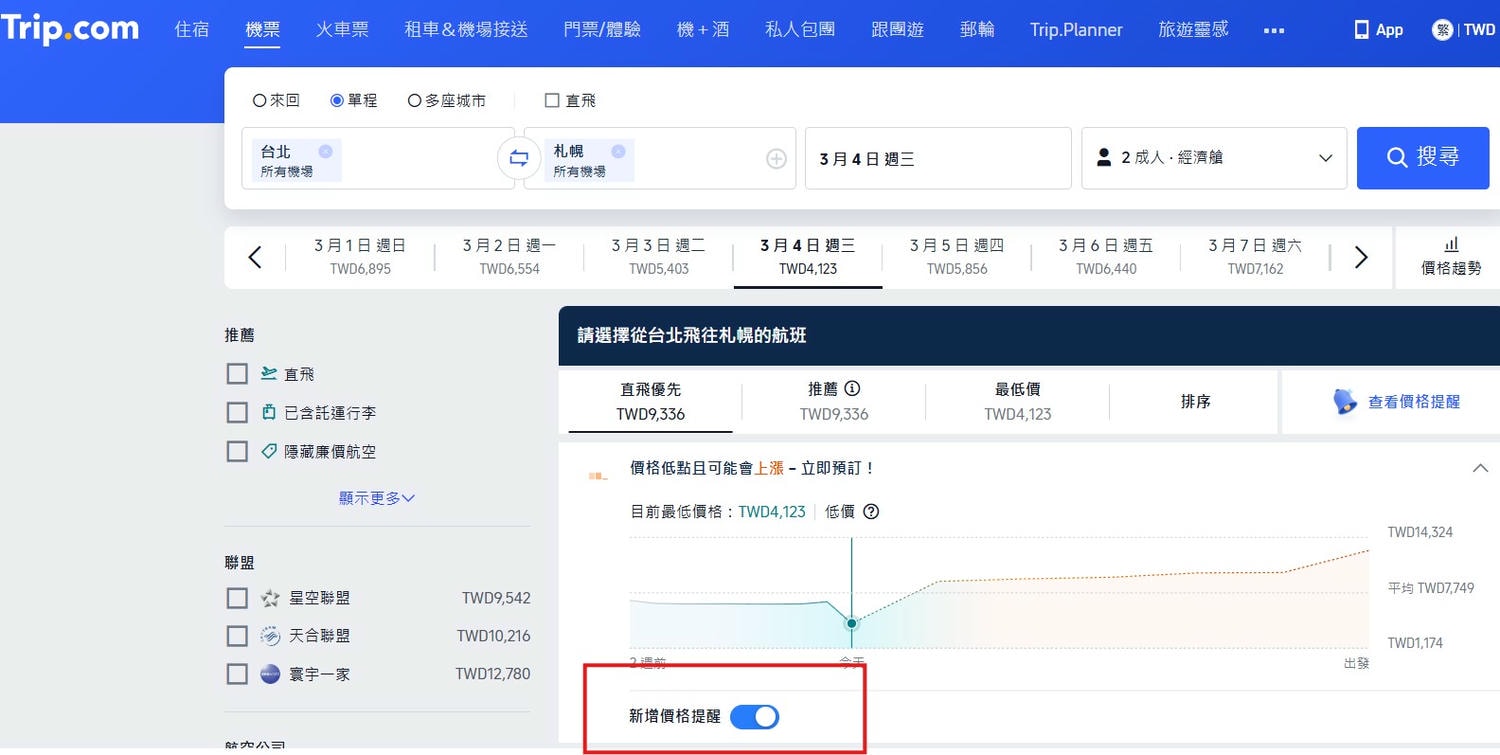Open the 跟團遊 navigation tab

[897, 30]
